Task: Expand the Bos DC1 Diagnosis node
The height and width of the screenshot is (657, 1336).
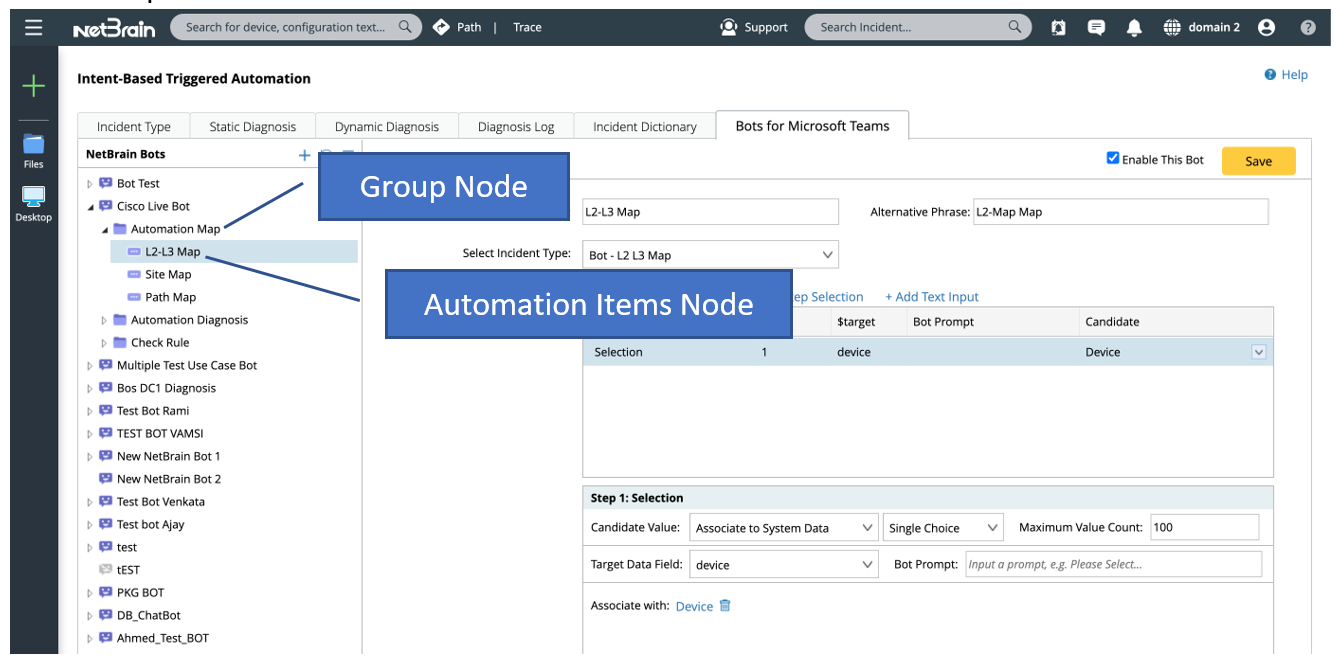Action: pyautogui.click(x=90, y=389)
